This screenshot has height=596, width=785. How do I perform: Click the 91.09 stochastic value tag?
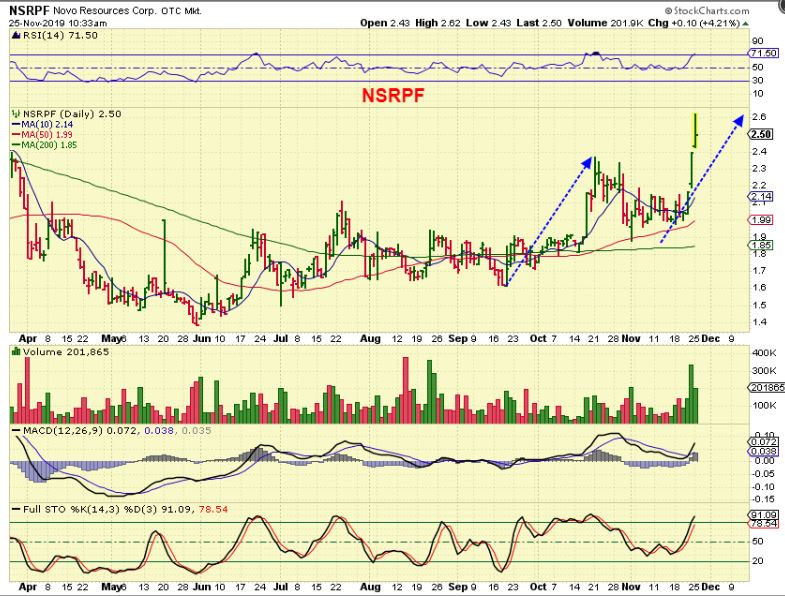point(763,515)
